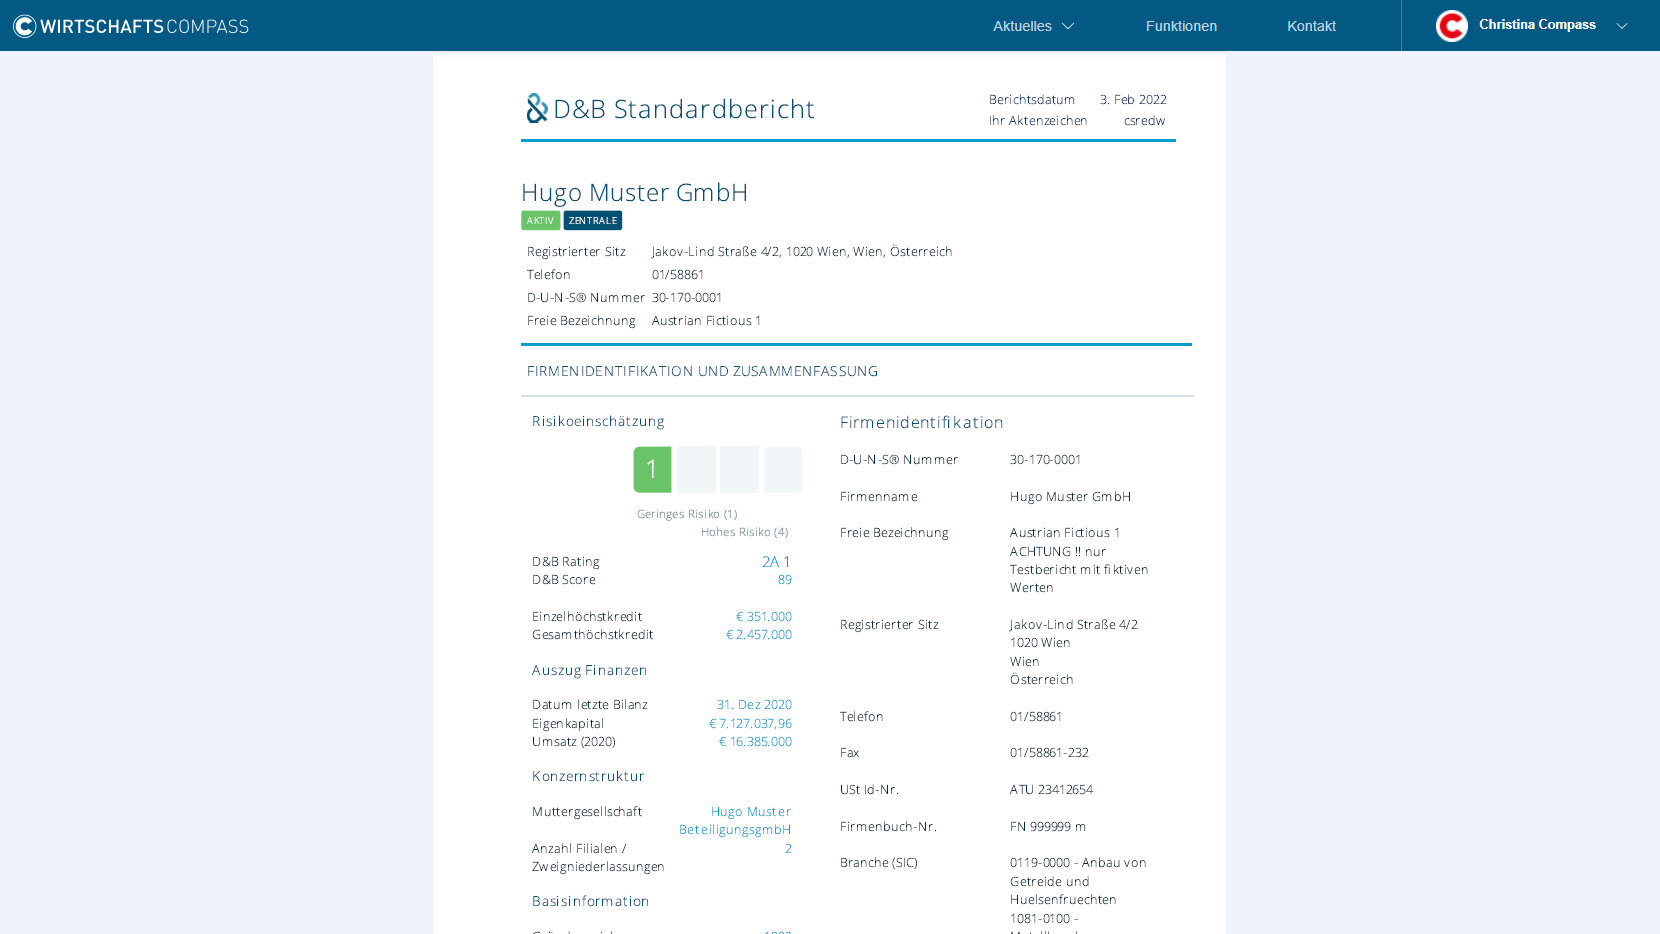Click the header Telefon value 01/58861
The width and height of the screenshot is (1660, 934).
tap(678, 275)
